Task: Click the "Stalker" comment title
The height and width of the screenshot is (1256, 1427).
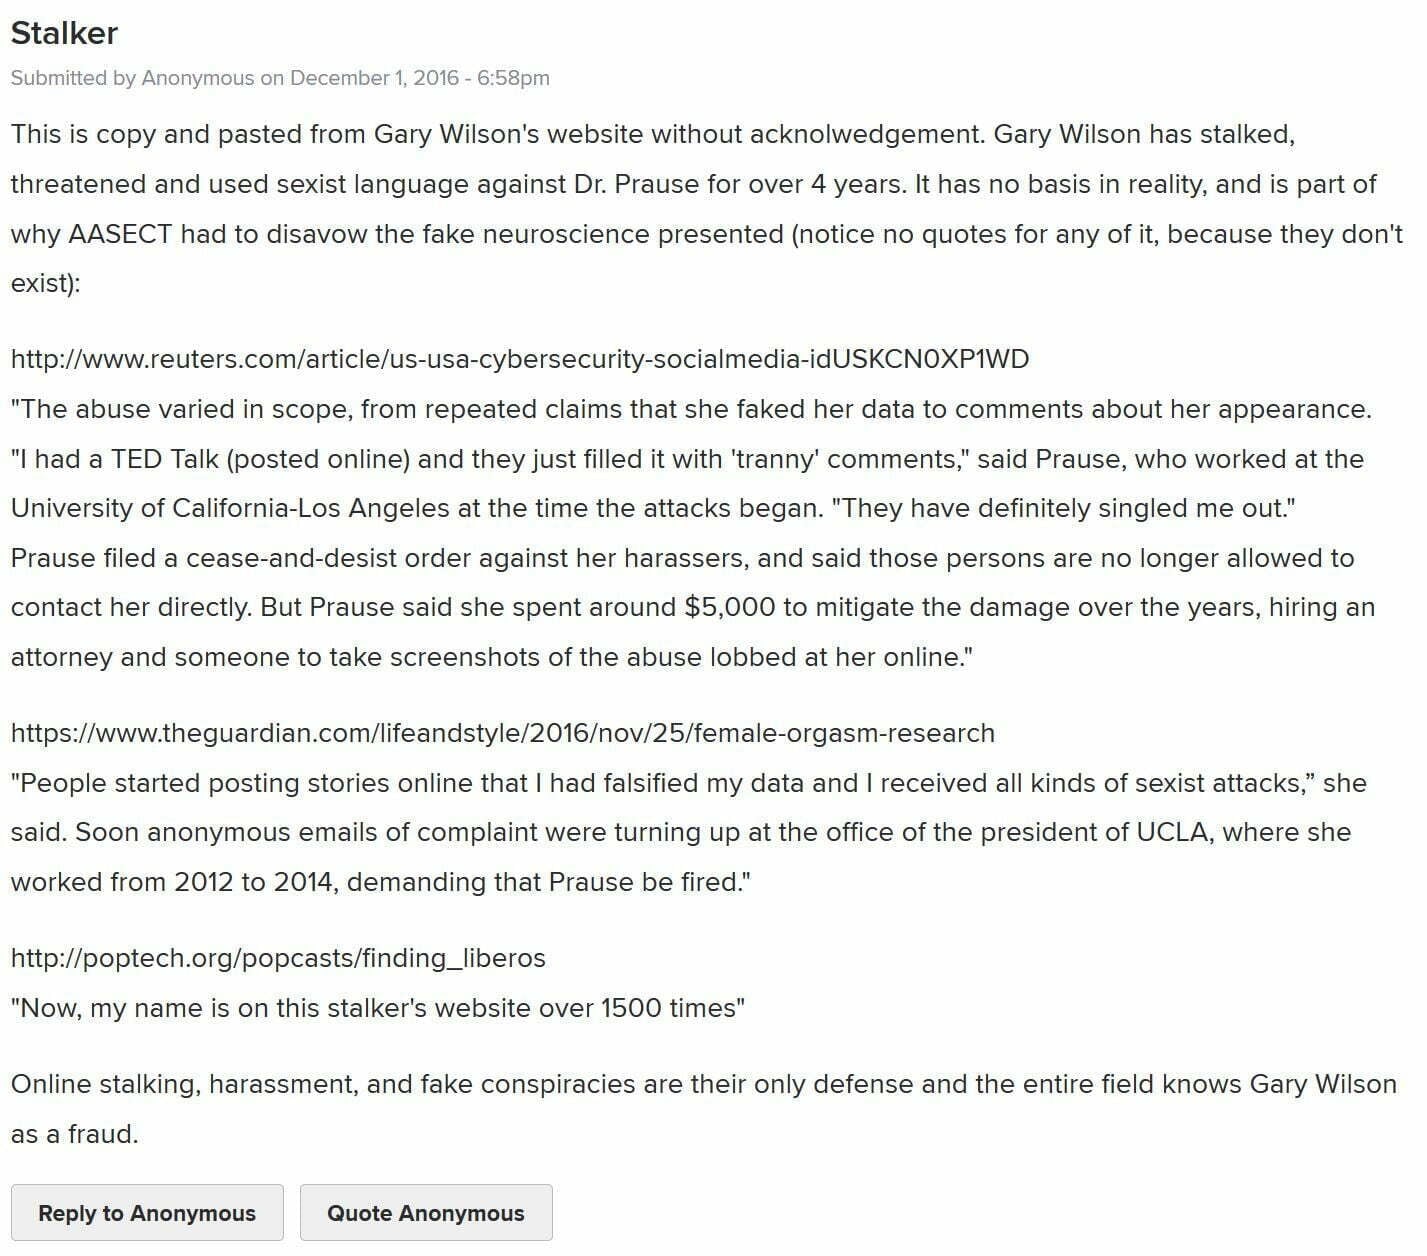Action: click(x=64, y=33)
